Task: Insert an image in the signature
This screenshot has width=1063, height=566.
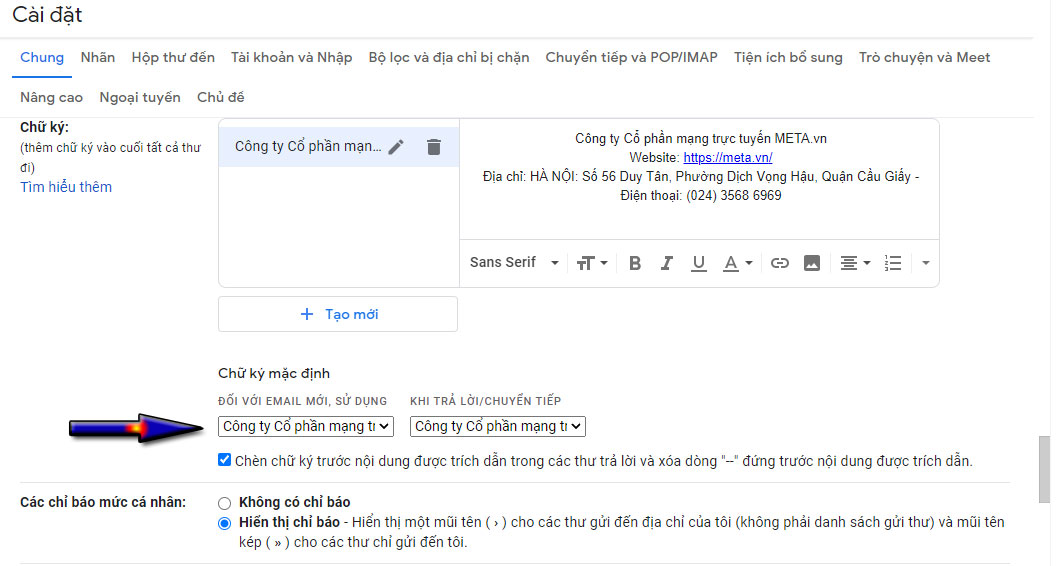Action: 811,263
